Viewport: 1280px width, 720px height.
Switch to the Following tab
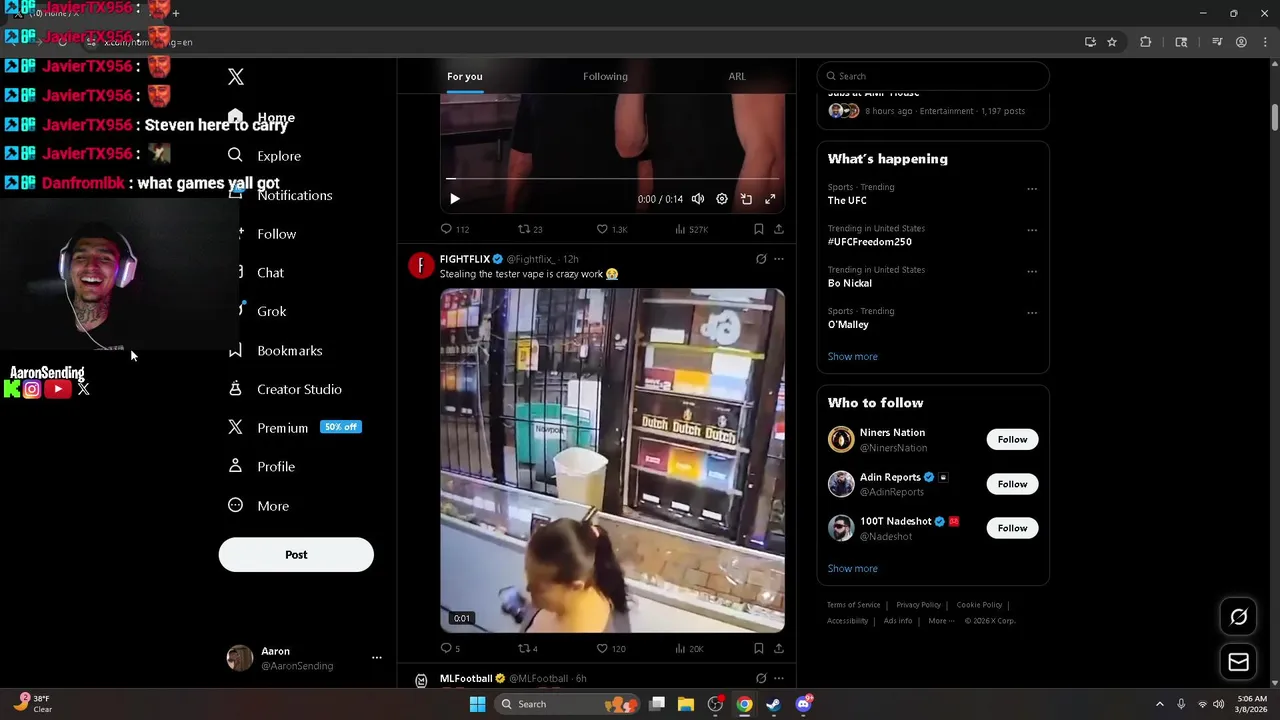(605, 76)
